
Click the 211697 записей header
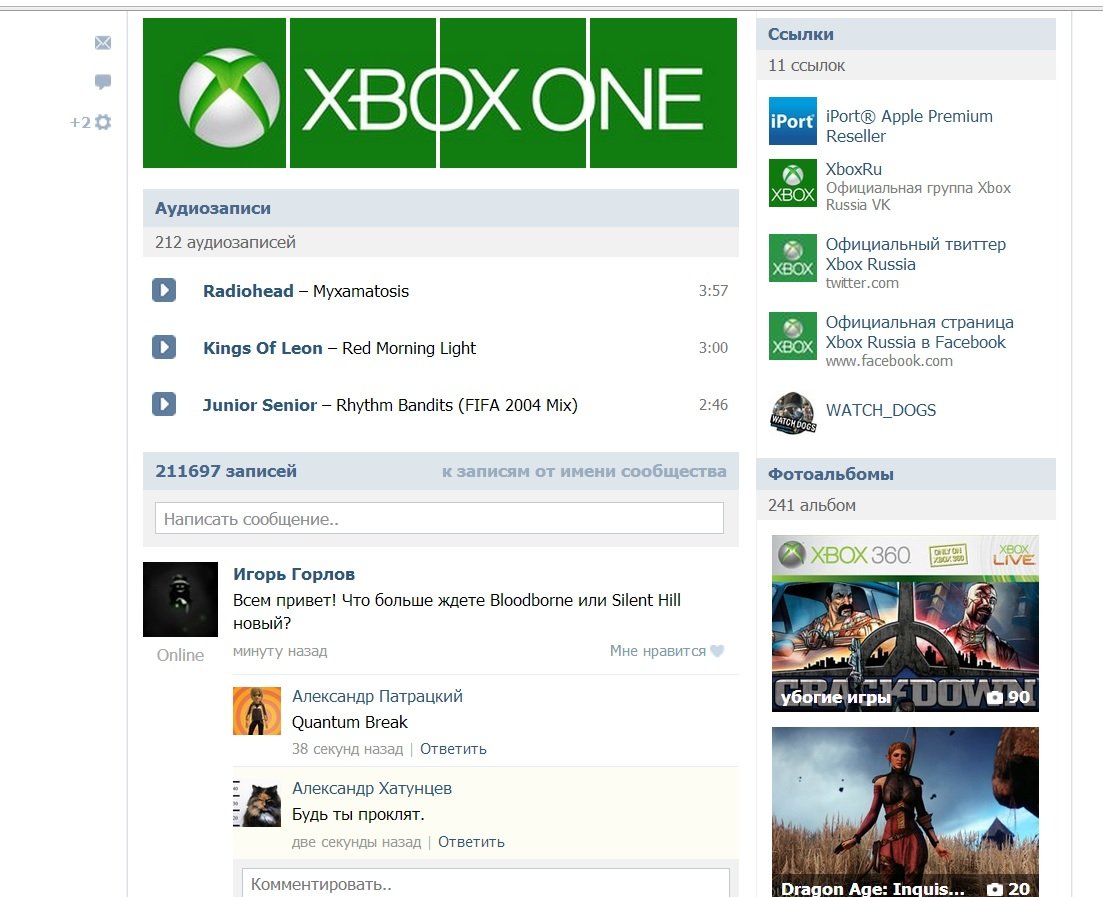[226, 471]
